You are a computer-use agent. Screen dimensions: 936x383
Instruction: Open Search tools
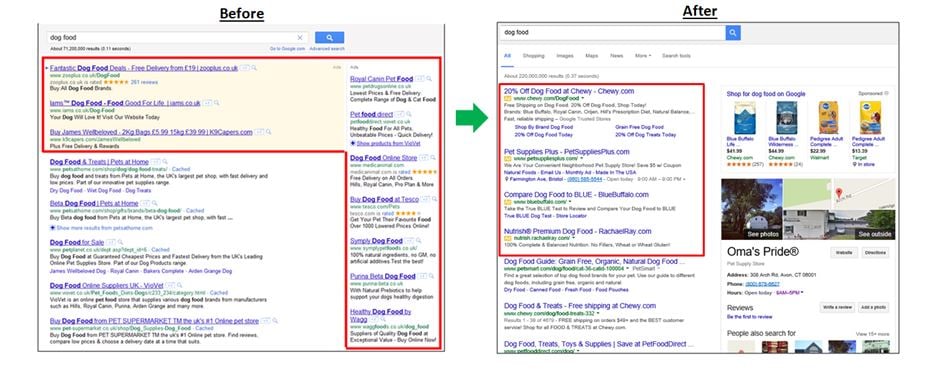[x=676, y=56]
